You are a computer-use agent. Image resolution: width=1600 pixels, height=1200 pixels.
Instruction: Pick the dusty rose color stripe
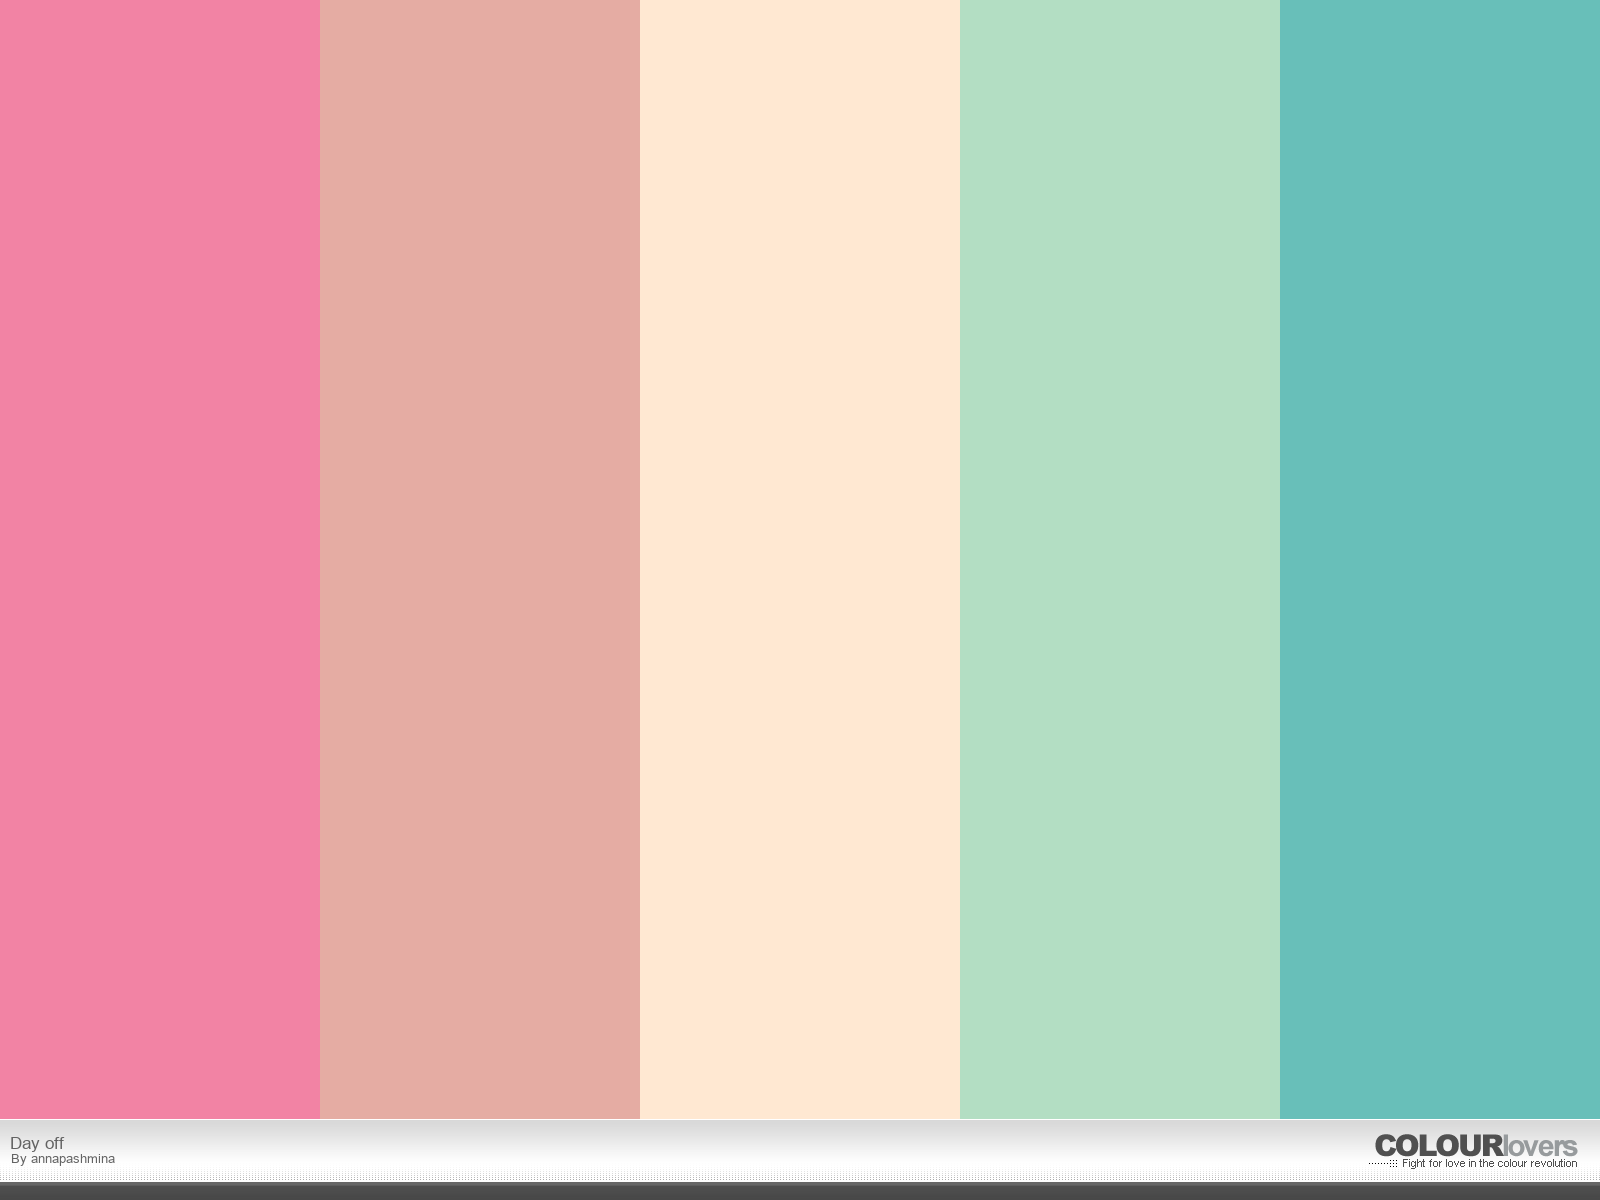pyautogui.click(x=480, y=559)
